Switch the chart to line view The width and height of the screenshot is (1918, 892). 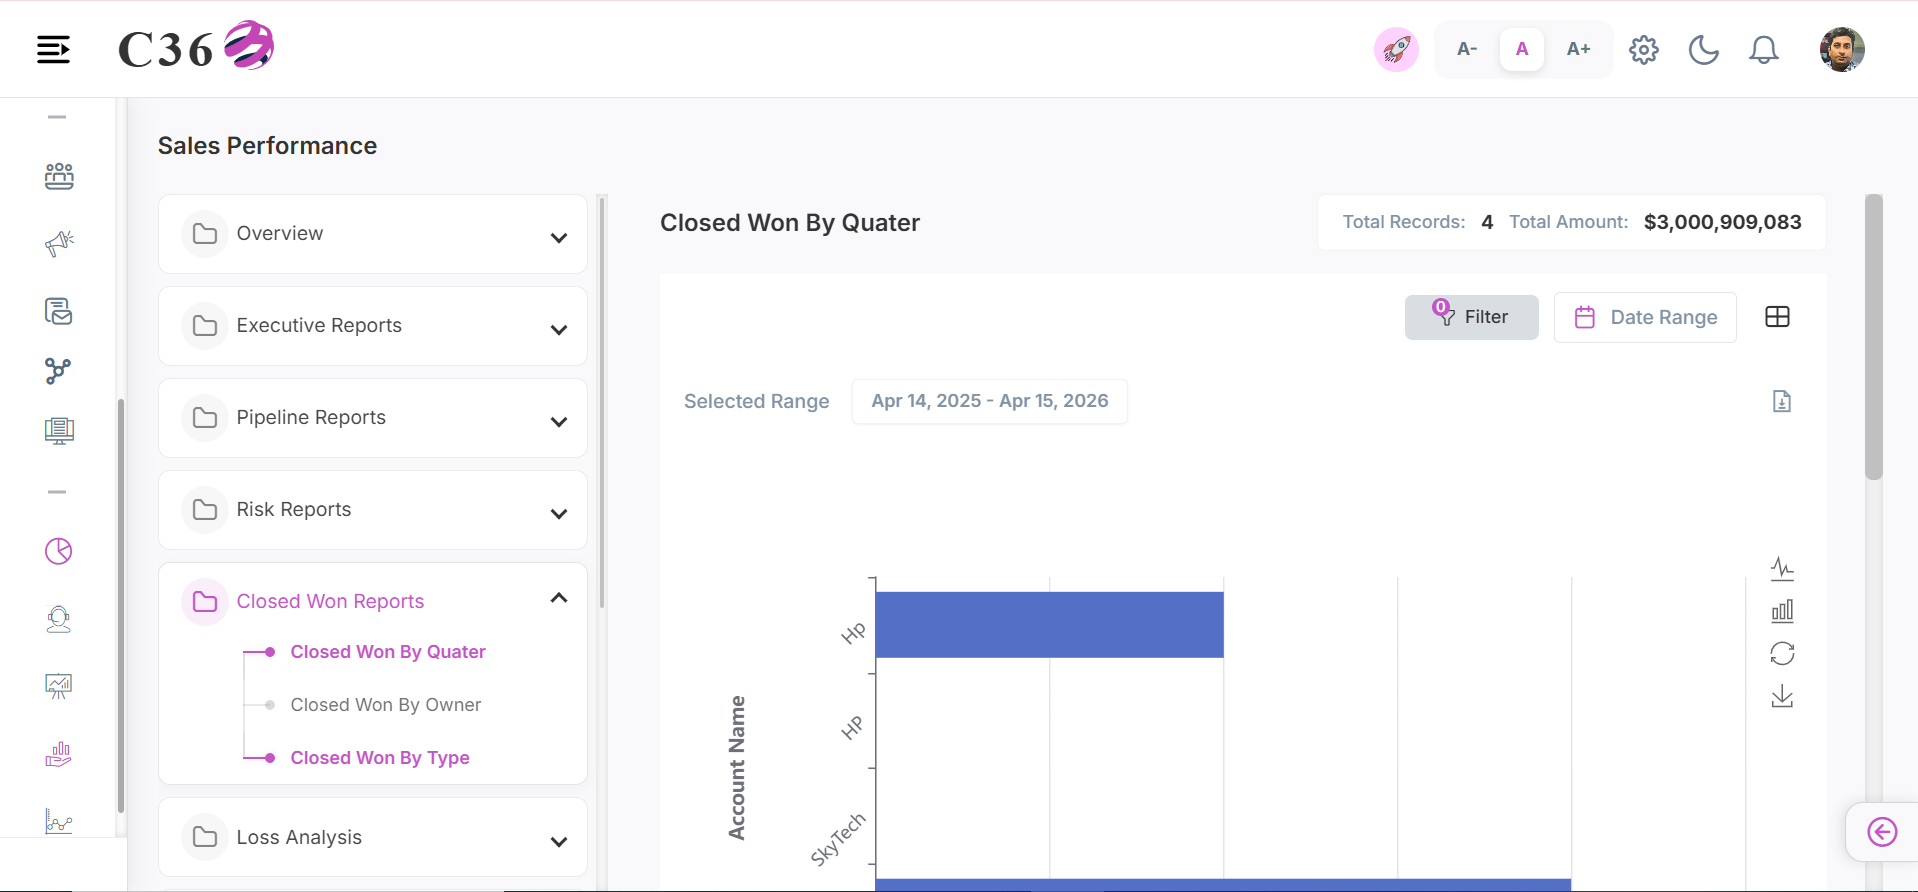(x=1782, y=569)
